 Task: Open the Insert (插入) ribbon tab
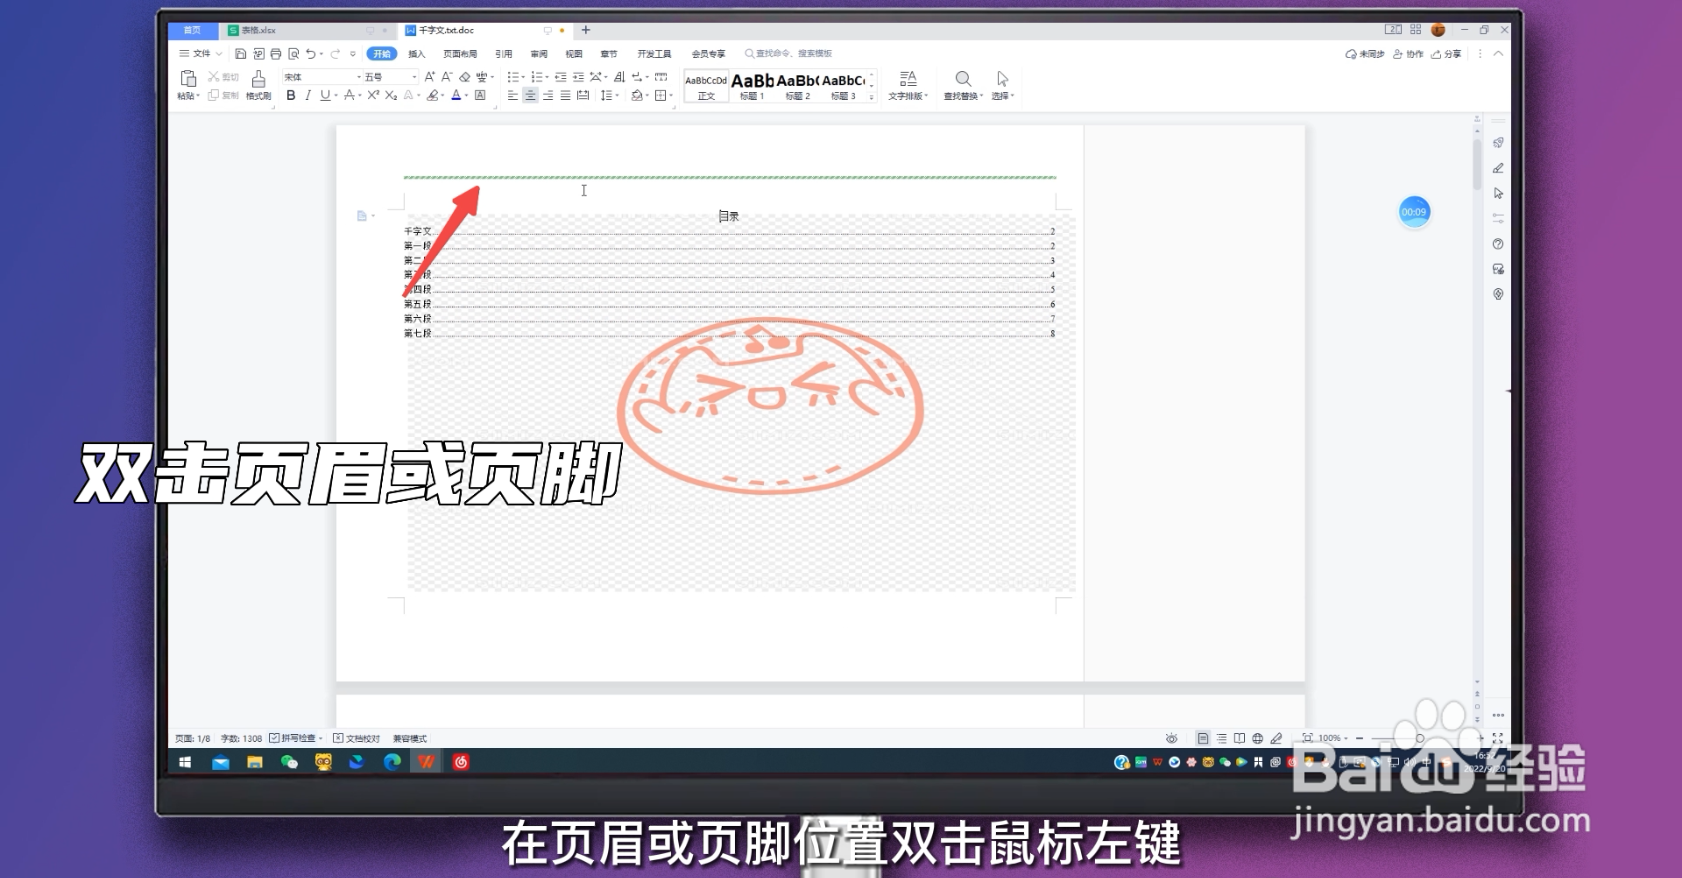pos(417,54)
